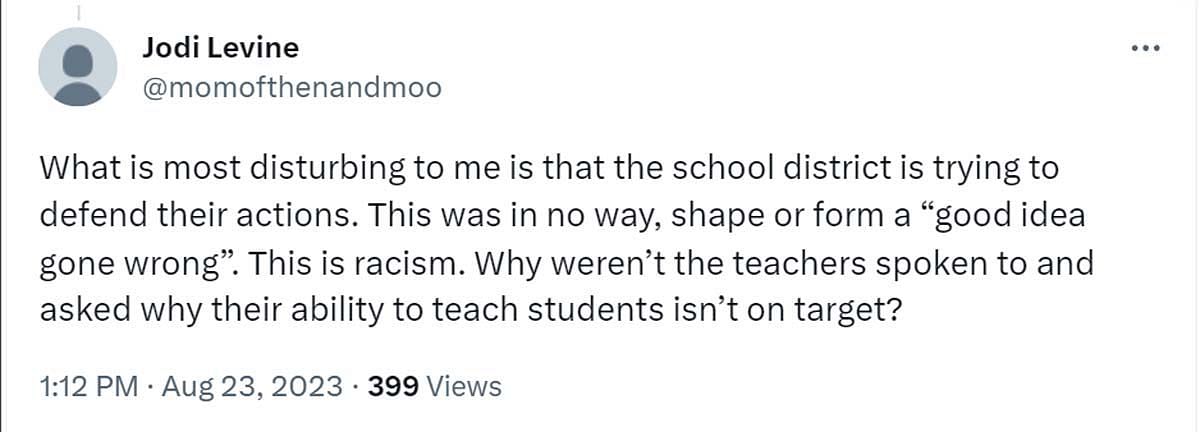Click the word Views beside the count
The image size is (1200, 432).
[464, 387]
